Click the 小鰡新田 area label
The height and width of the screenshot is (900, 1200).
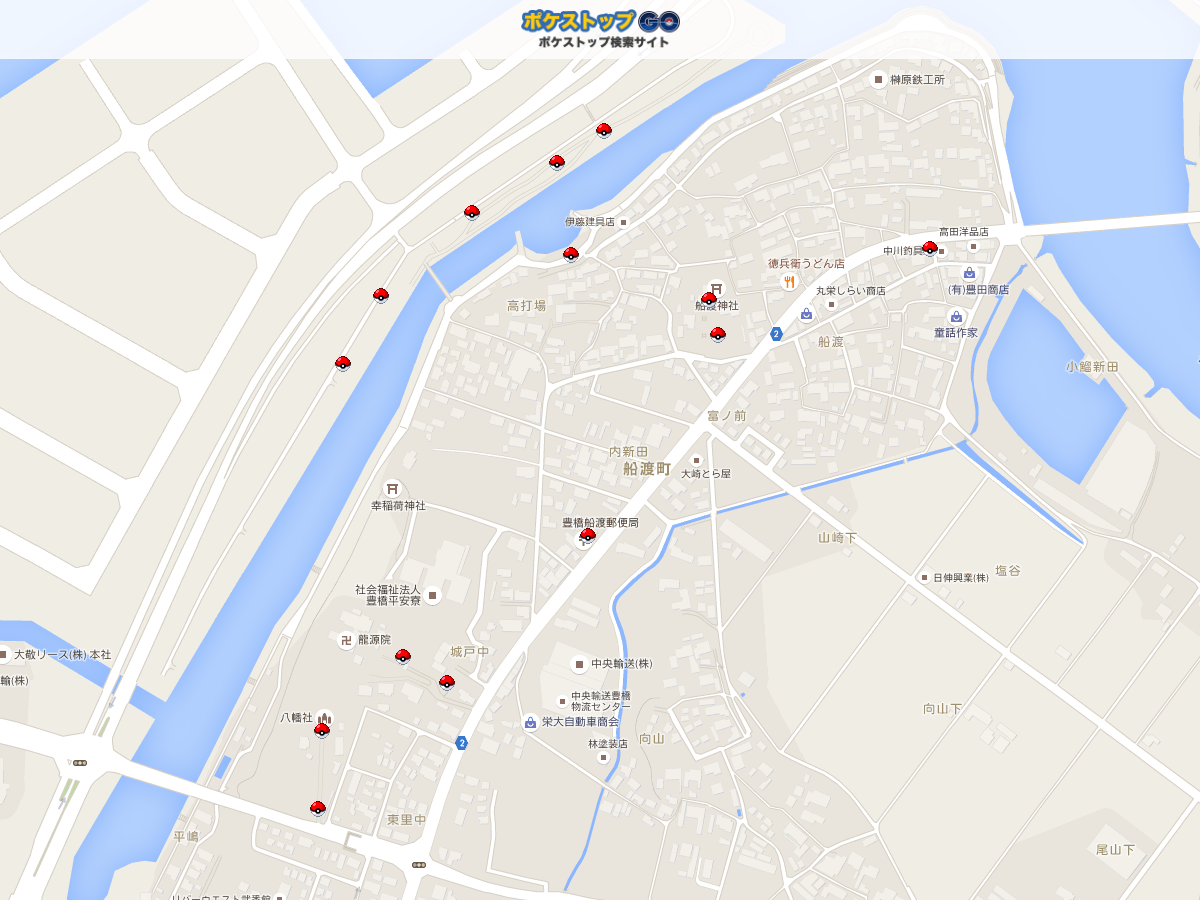[x=1092, y=367]
